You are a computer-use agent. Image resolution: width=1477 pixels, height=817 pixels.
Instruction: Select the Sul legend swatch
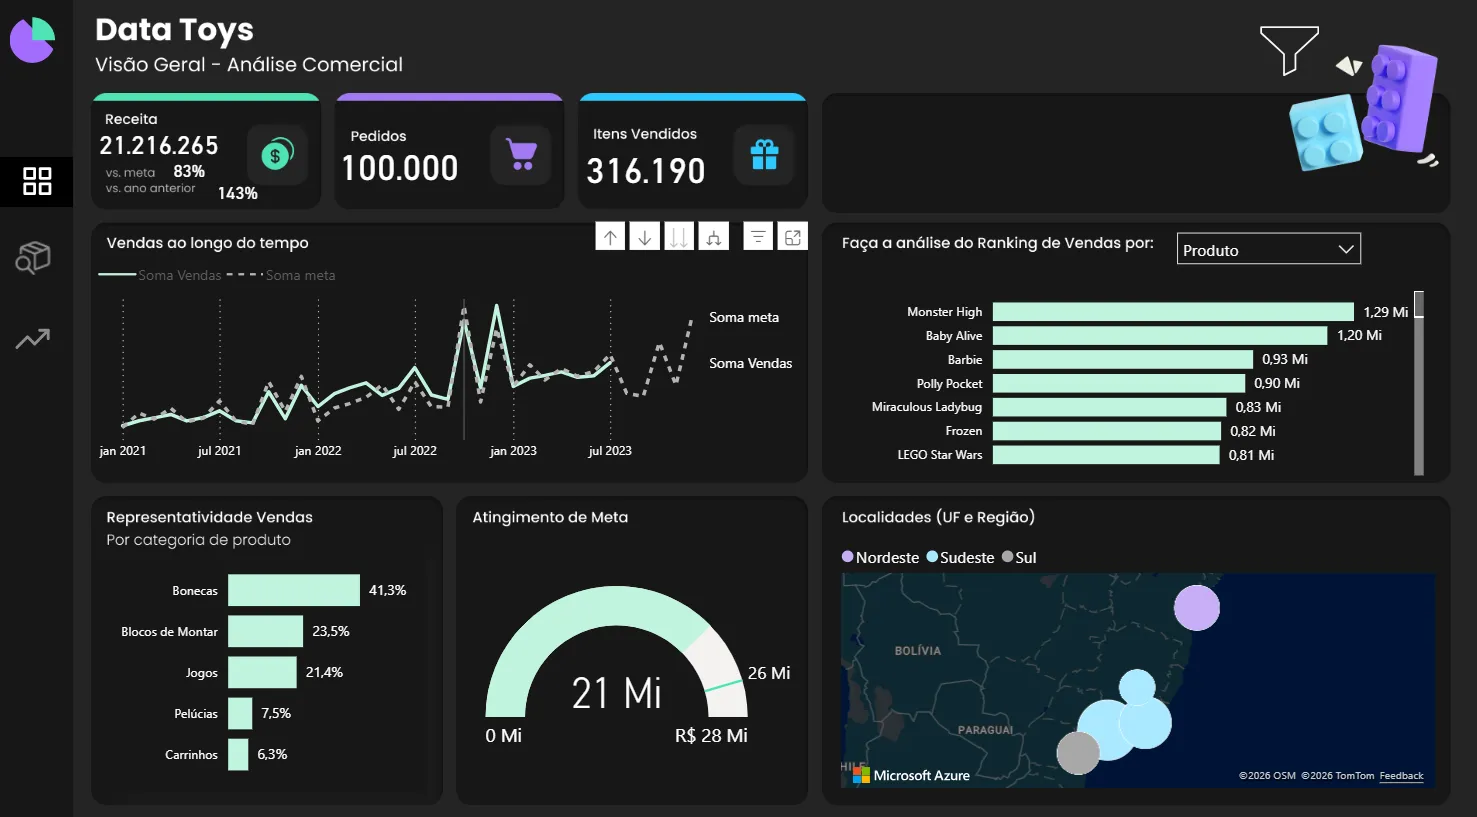[1007, 557]
